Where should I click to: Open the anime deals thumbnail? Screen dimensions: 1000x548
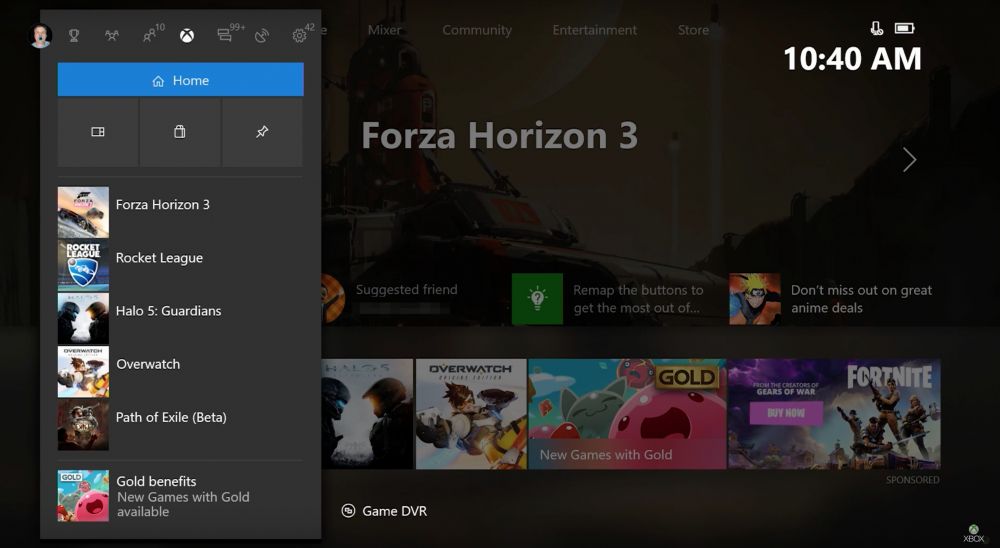coord(755,299)
